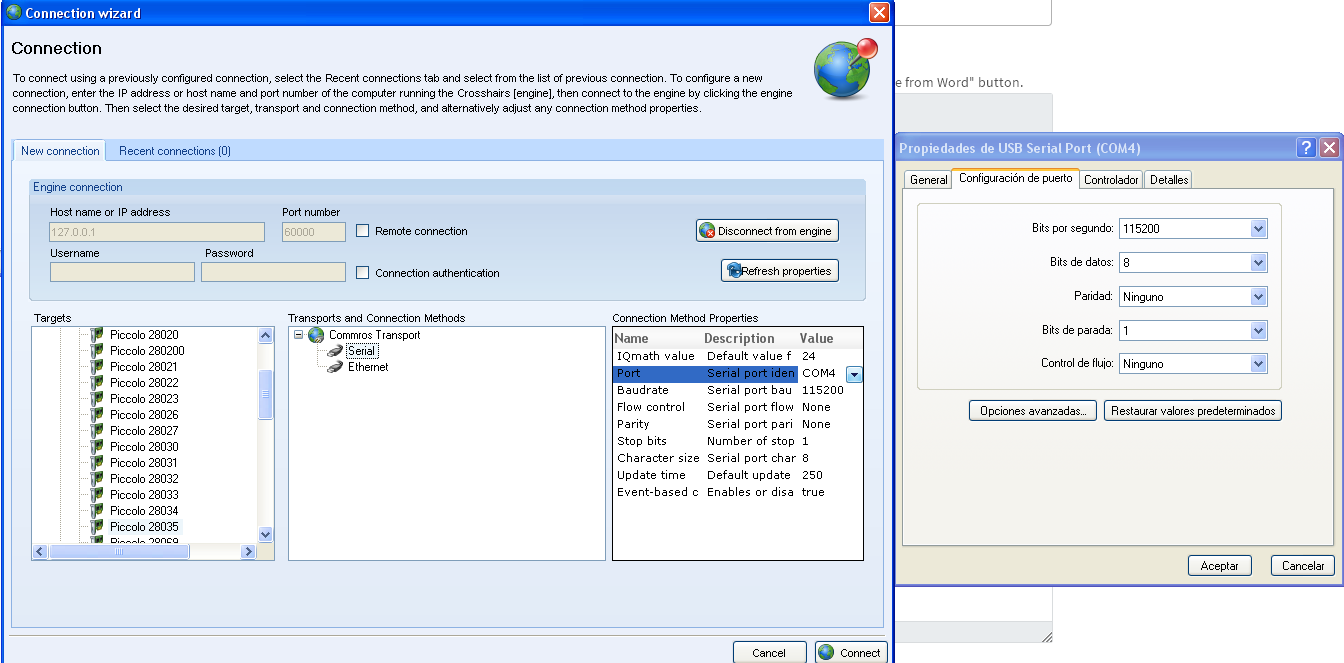The image size is (1344, 663).
Task: Click the Password field
Action: [x=273, y=272]
